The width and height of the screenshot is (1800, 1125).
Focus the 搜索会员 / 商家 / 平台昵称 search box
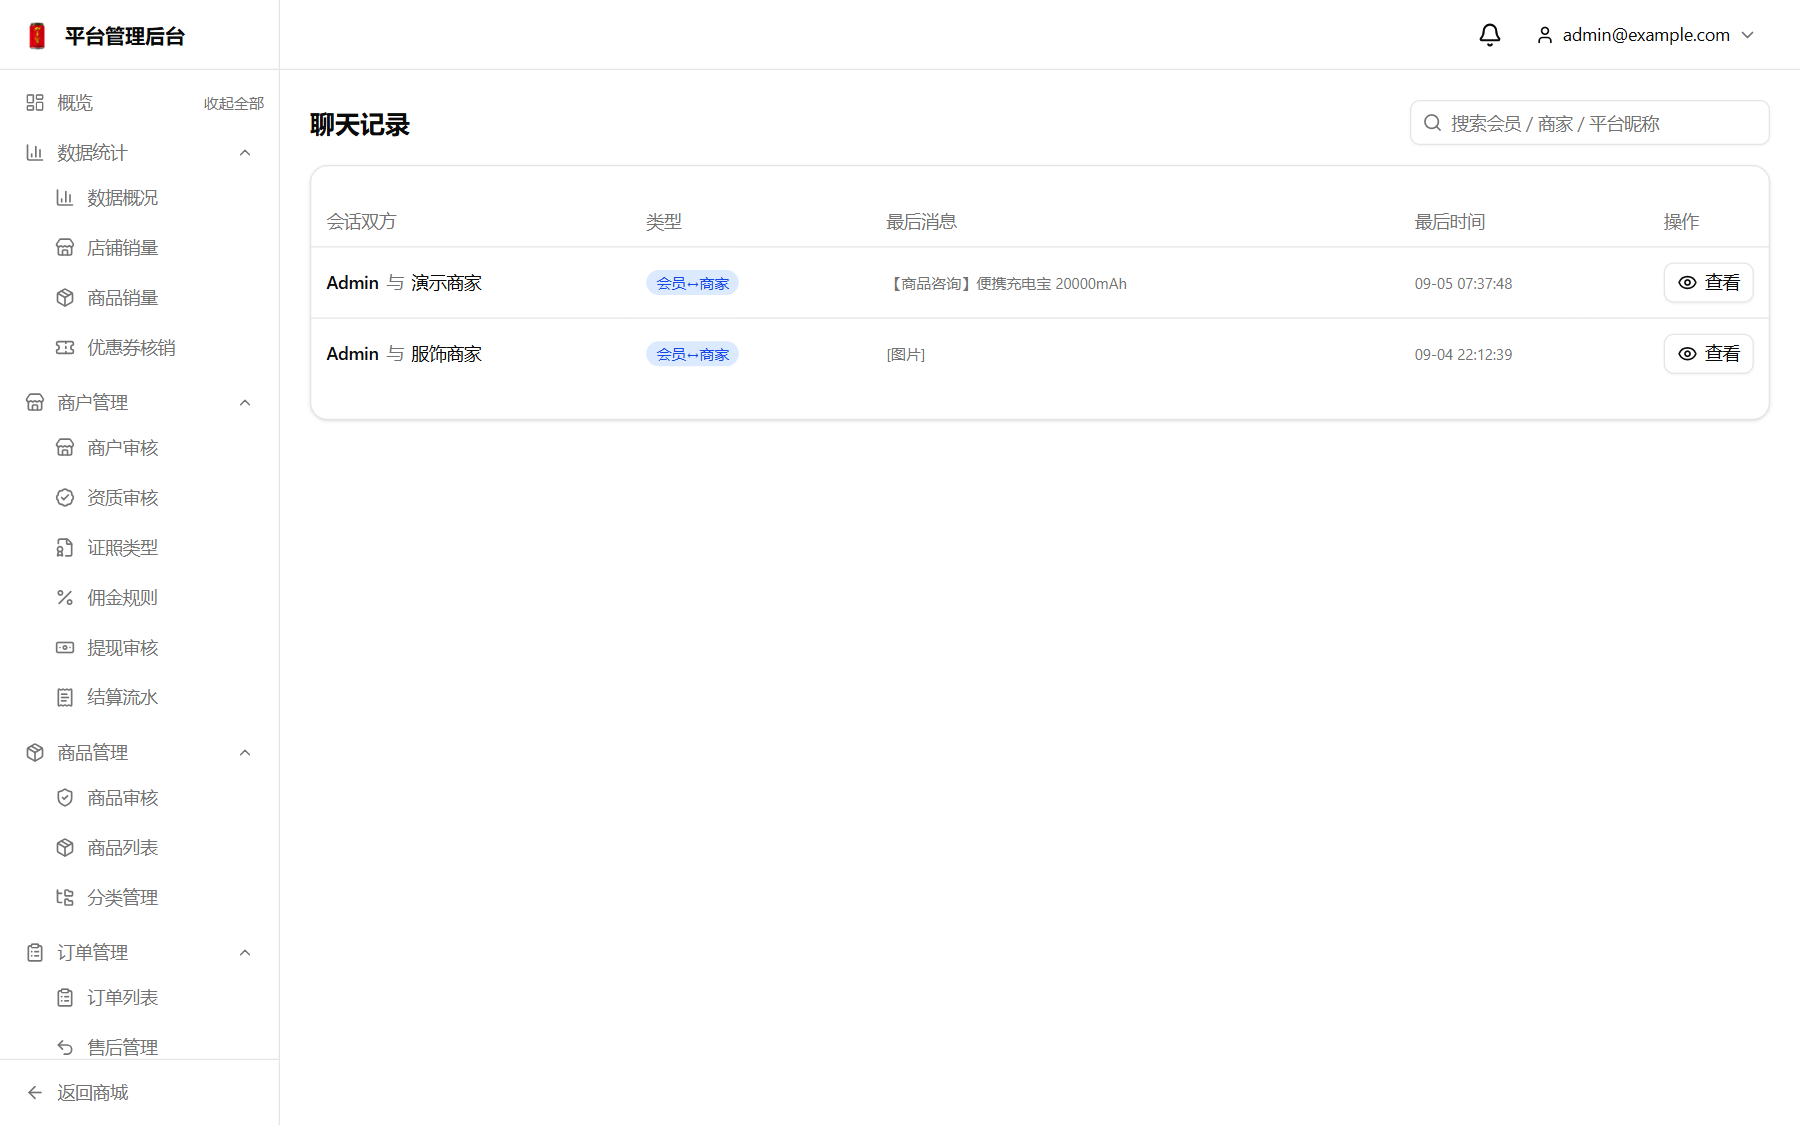tap(1589, 123)
